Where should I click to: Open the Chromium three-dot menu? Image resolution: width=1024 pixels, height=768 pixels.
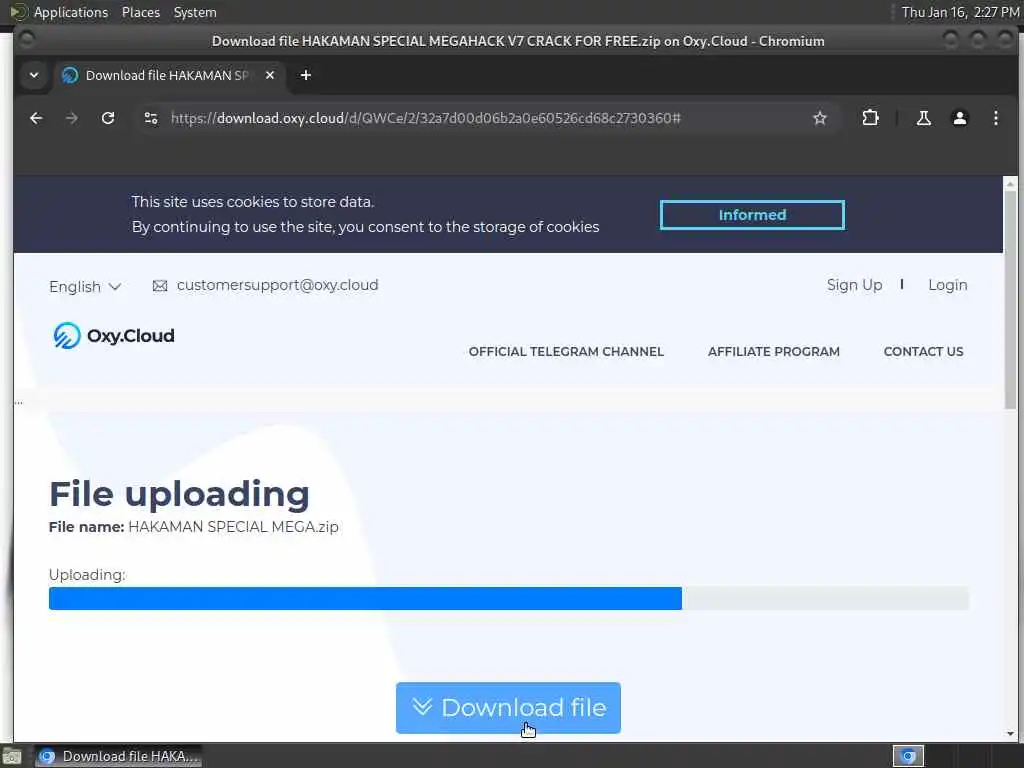995,118
